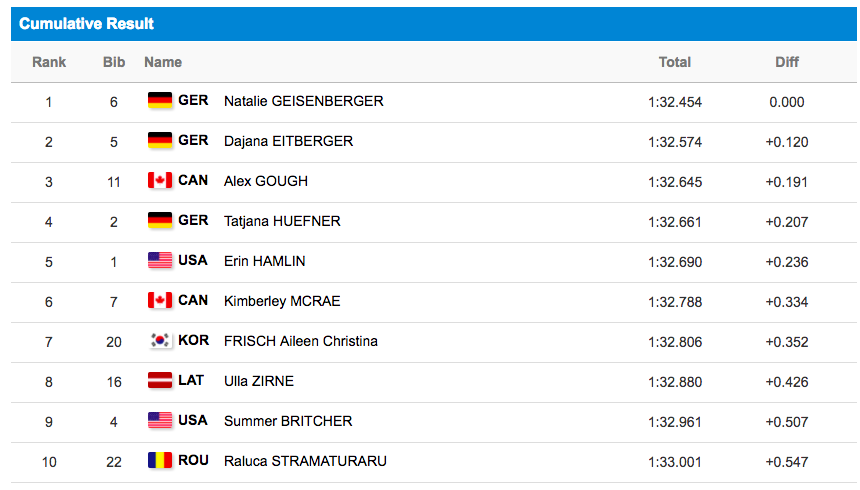Click the Name column header
Screen dimensions: 860x490
coord(163,62)
